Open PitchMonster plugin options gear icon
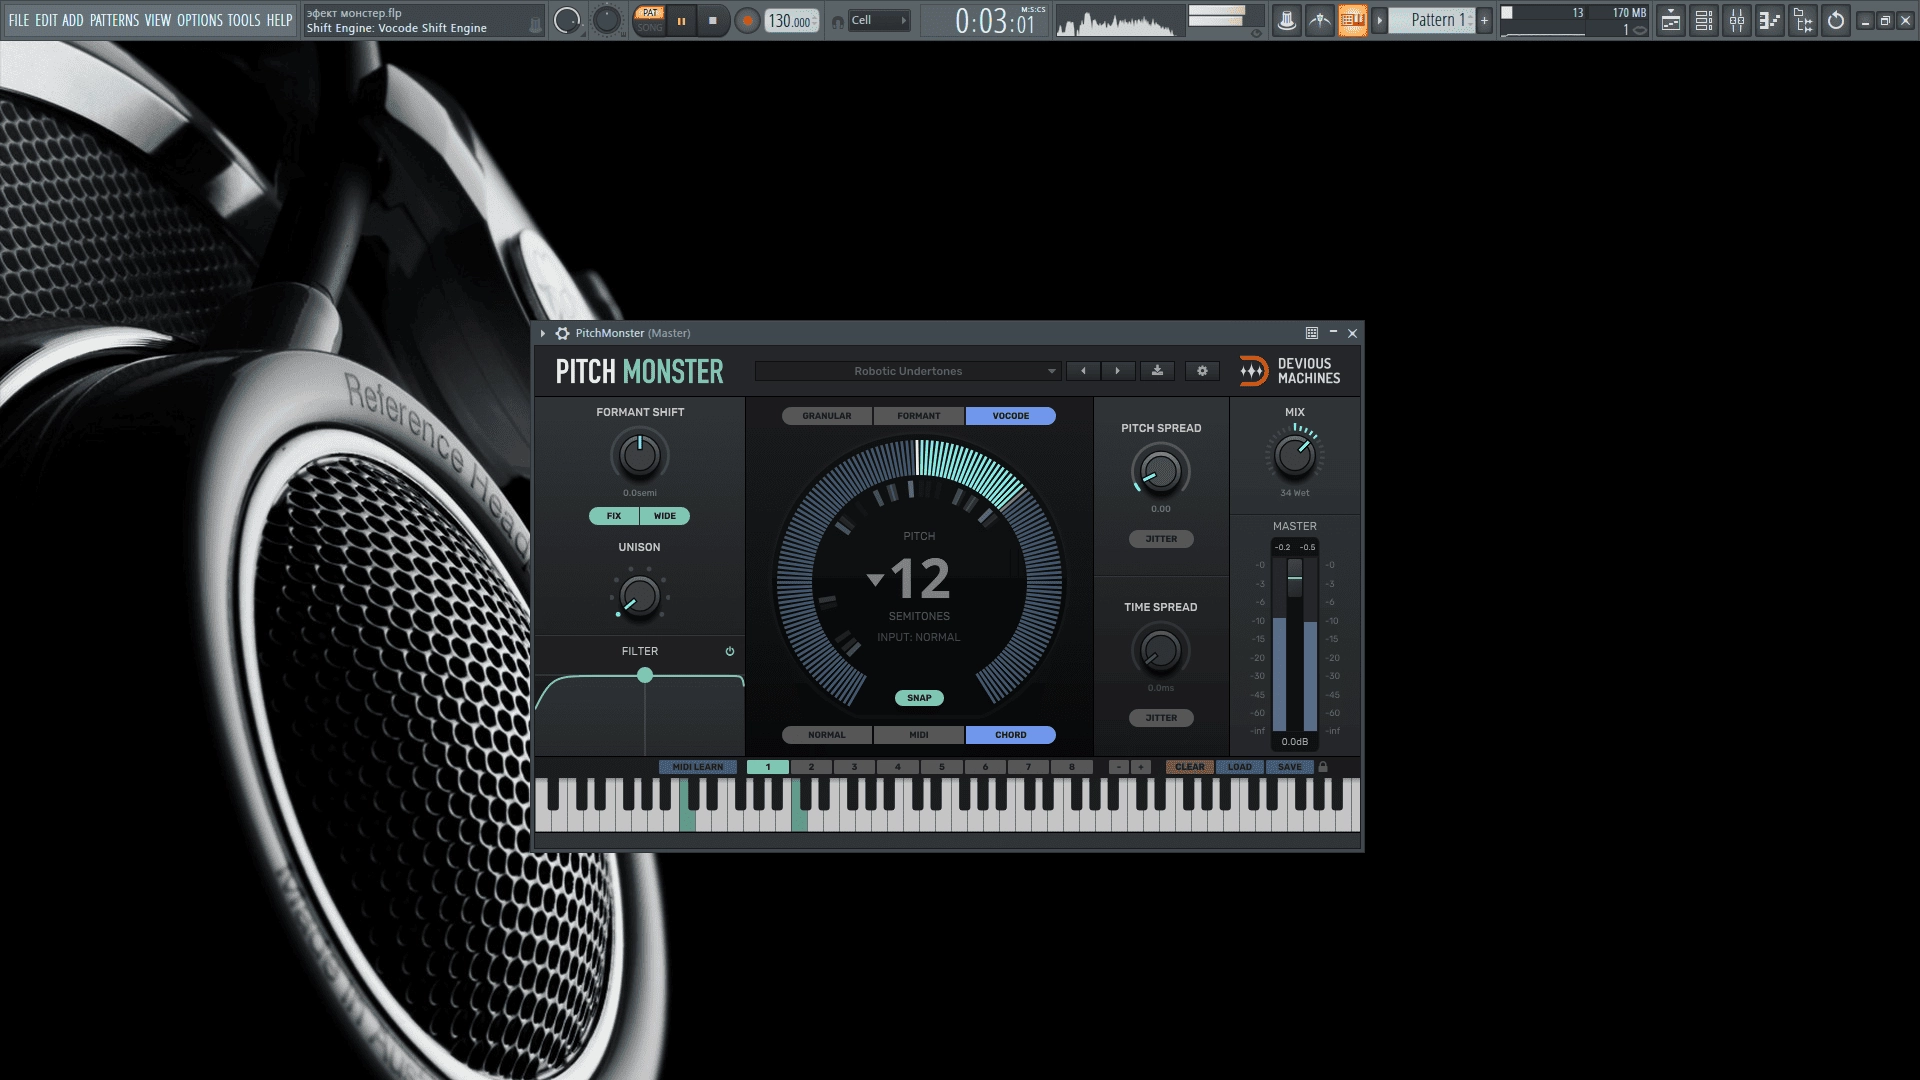1920x1080 pixels. [x=562, y=333]
